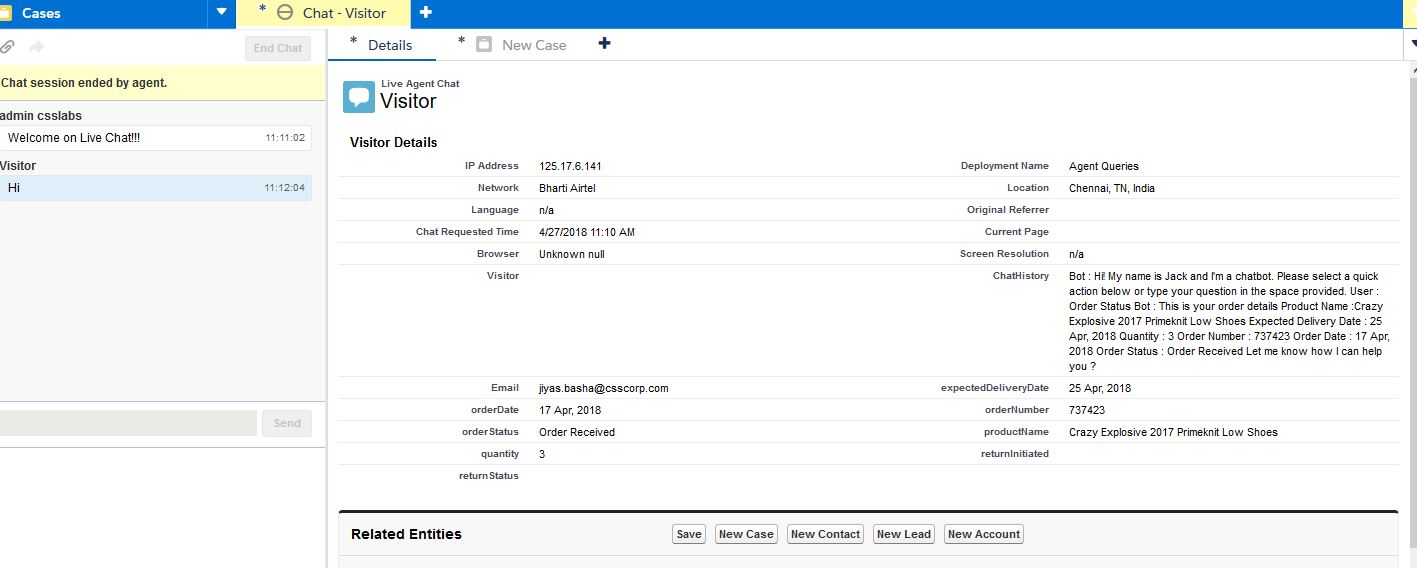Click the New Lead button
This screenshot has height=568, width=1417.
pos(903,534)
